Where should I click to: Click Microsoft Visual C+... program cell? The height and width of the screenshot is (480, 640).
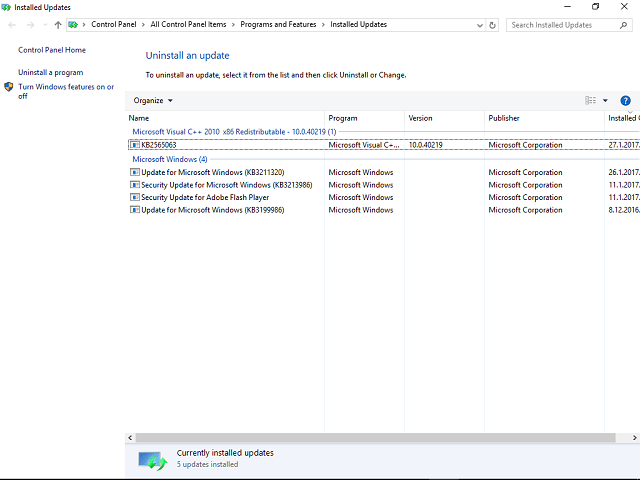[x=364, y=145]
